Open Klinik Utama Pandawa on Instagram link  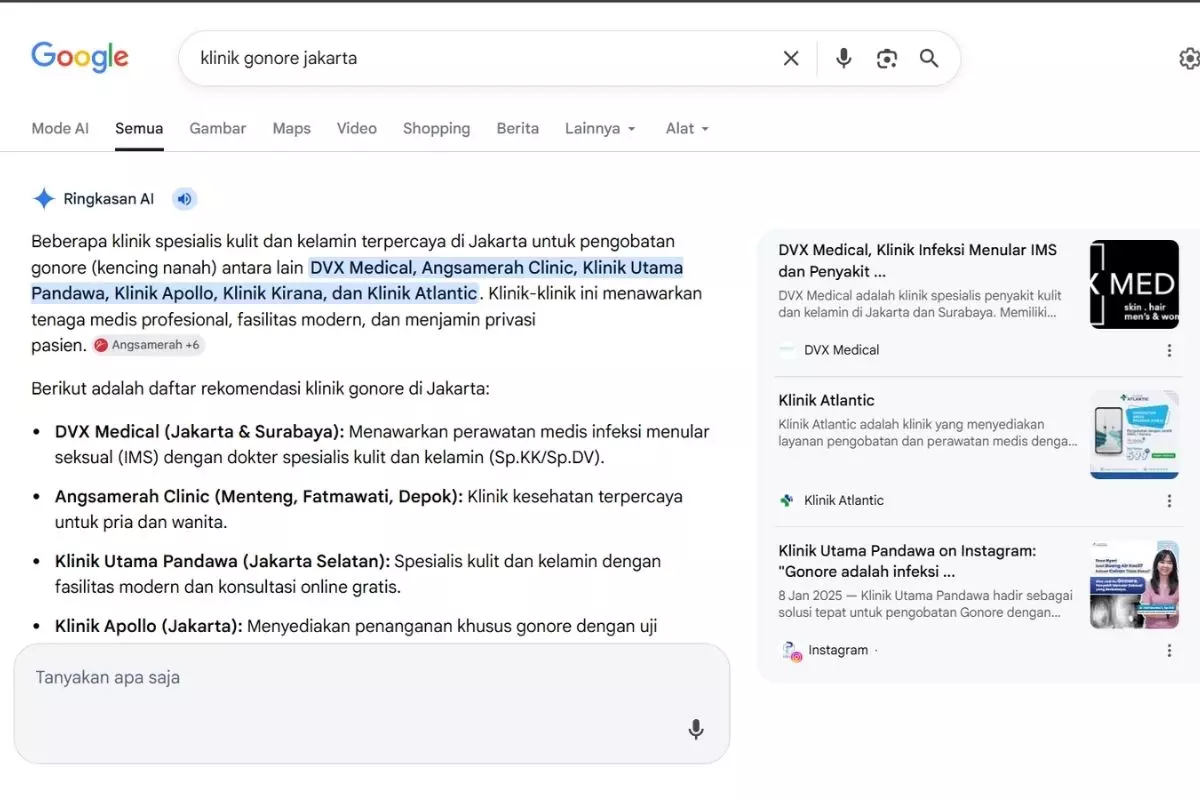pyautogui.click(x=908, y=561)
